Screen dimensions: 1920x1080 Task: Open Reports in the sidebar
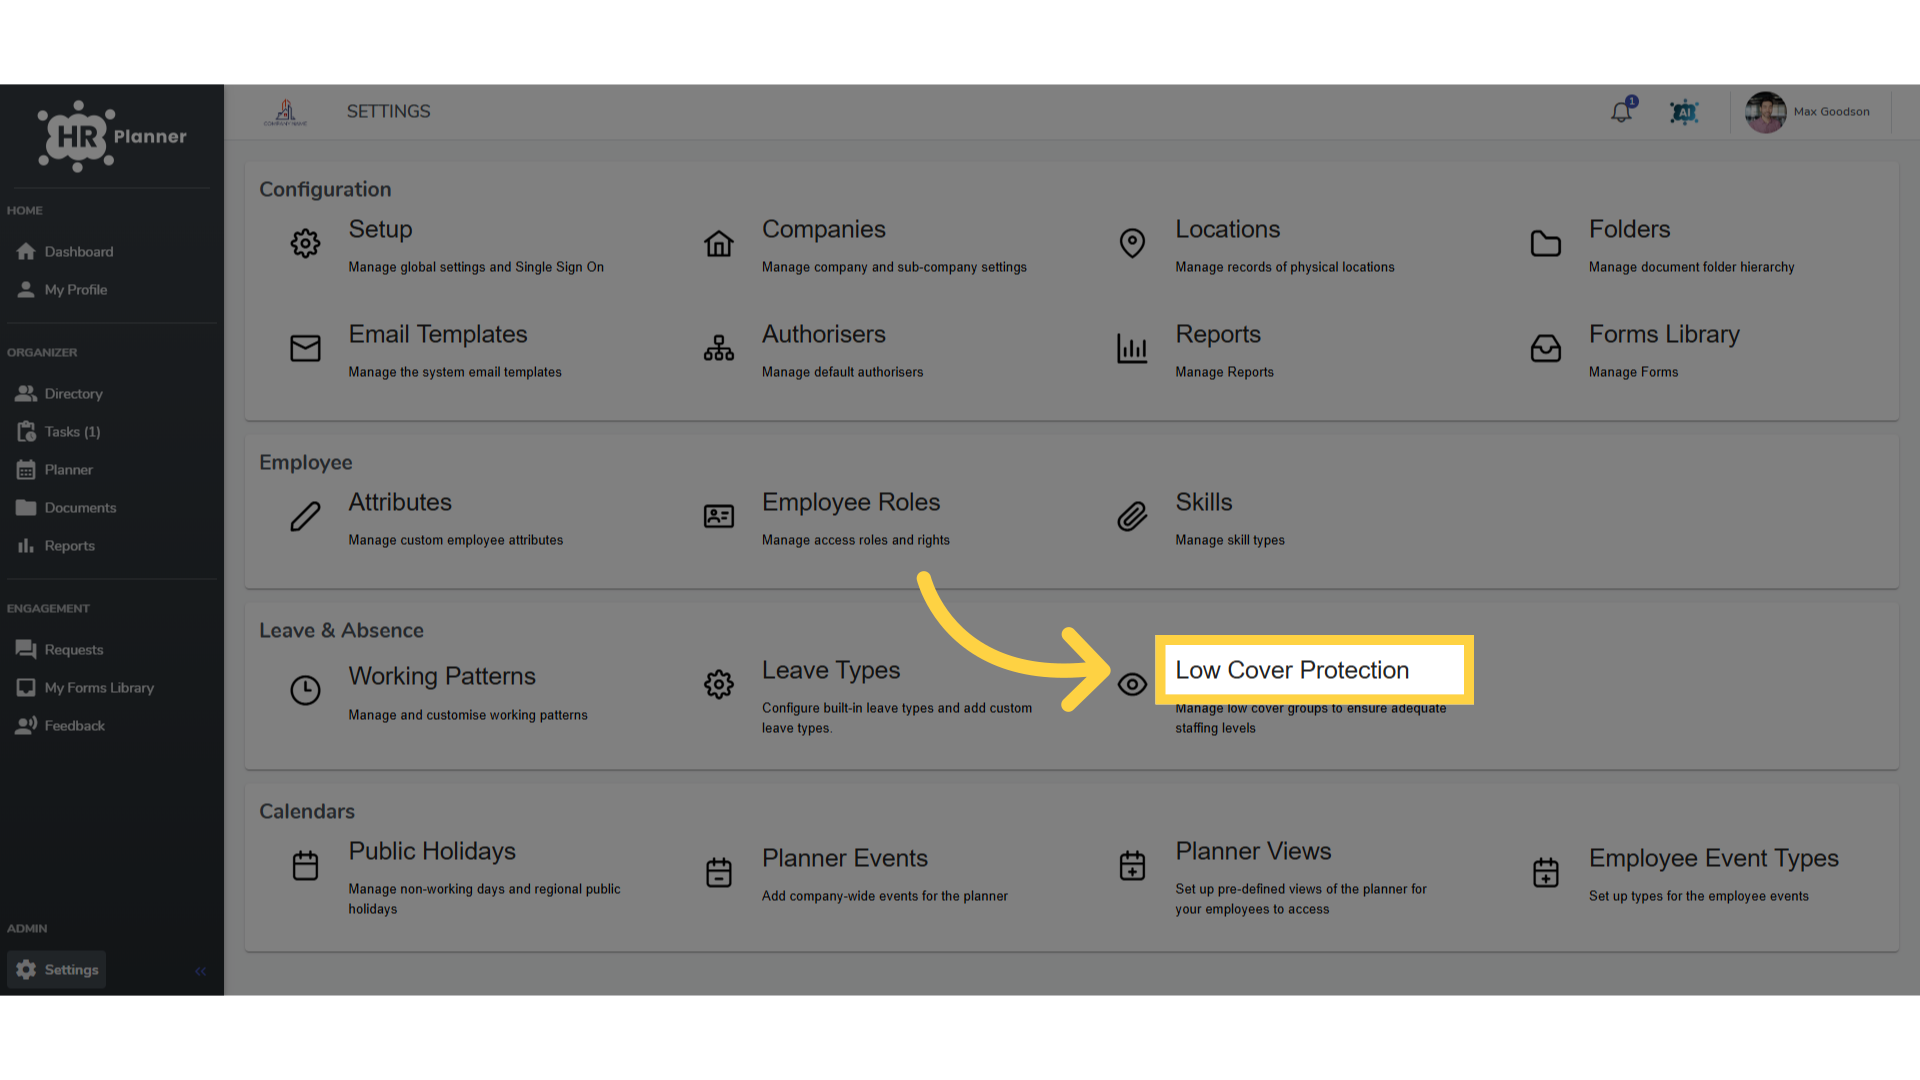(x=56, y=546)
